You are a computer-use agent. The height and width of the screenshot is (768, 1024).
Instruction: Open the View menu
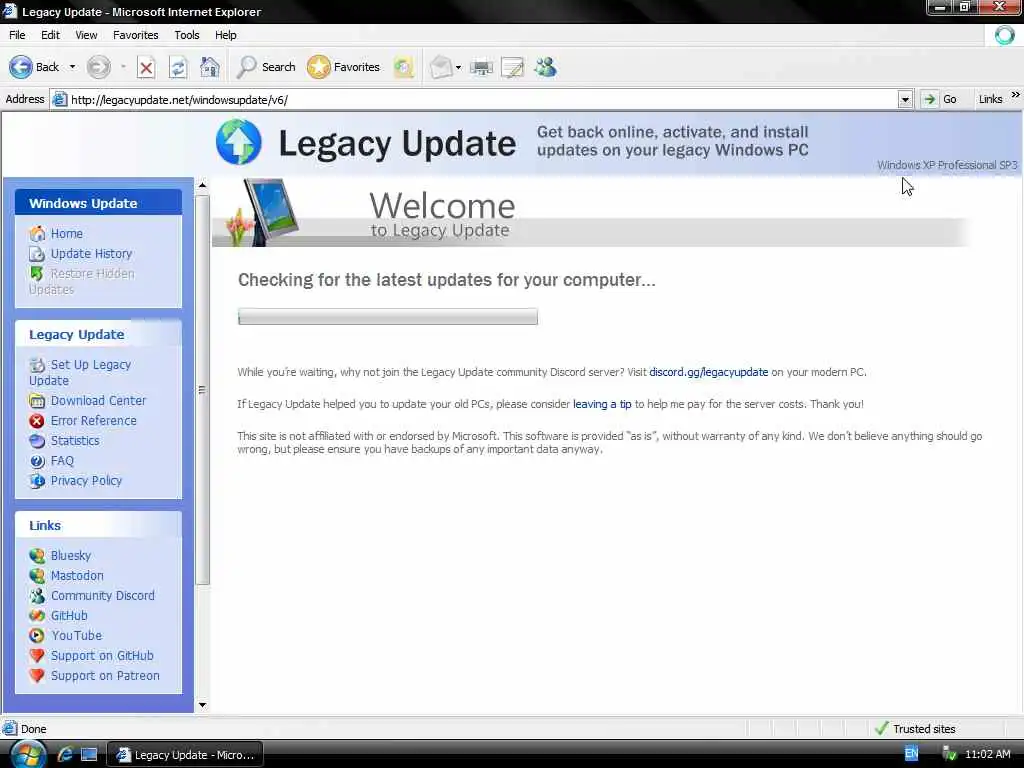coord(86,35)
